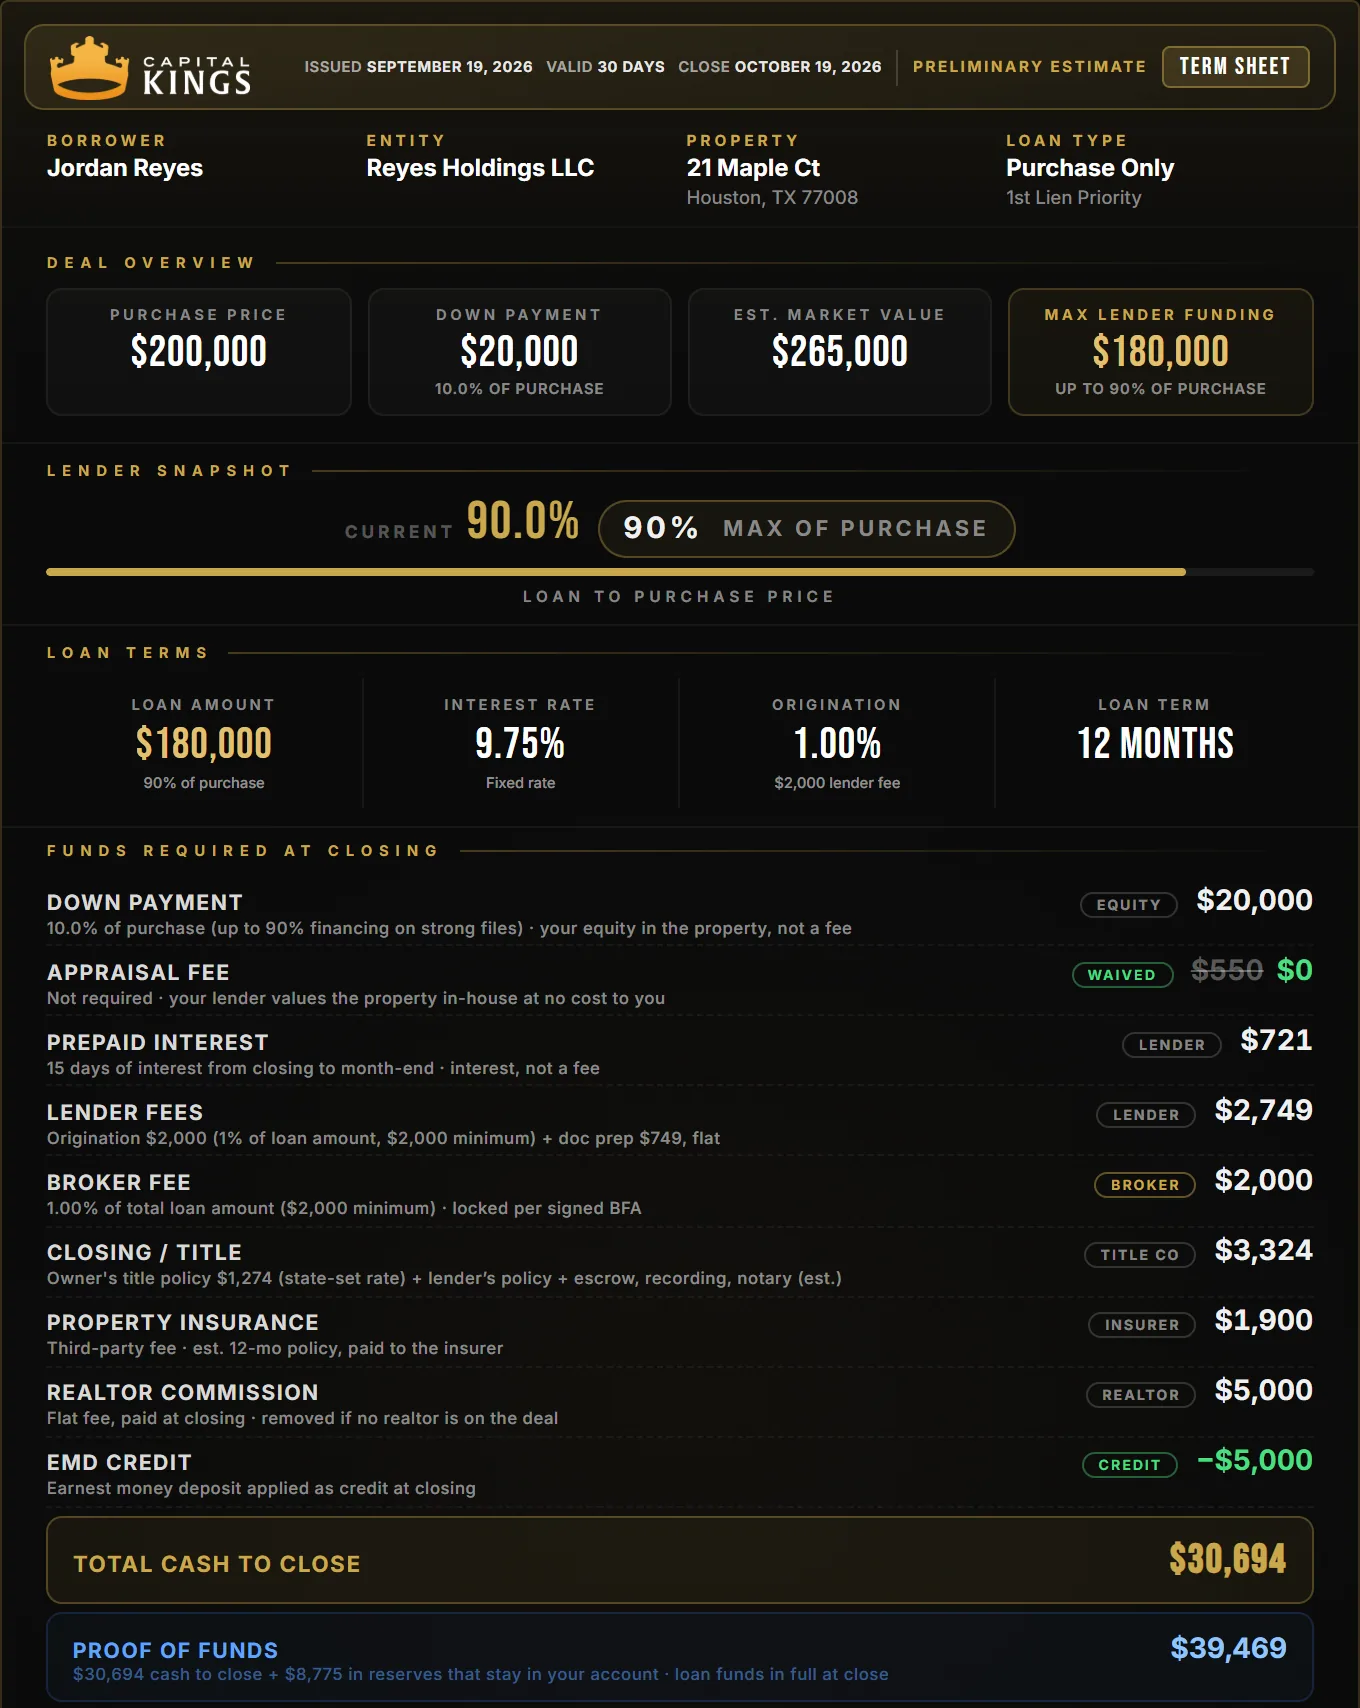The height and width of the screenshot is (1708, 1360).
Task: Select the Purchase Only loan type
Action: (x=1090, y=168)
